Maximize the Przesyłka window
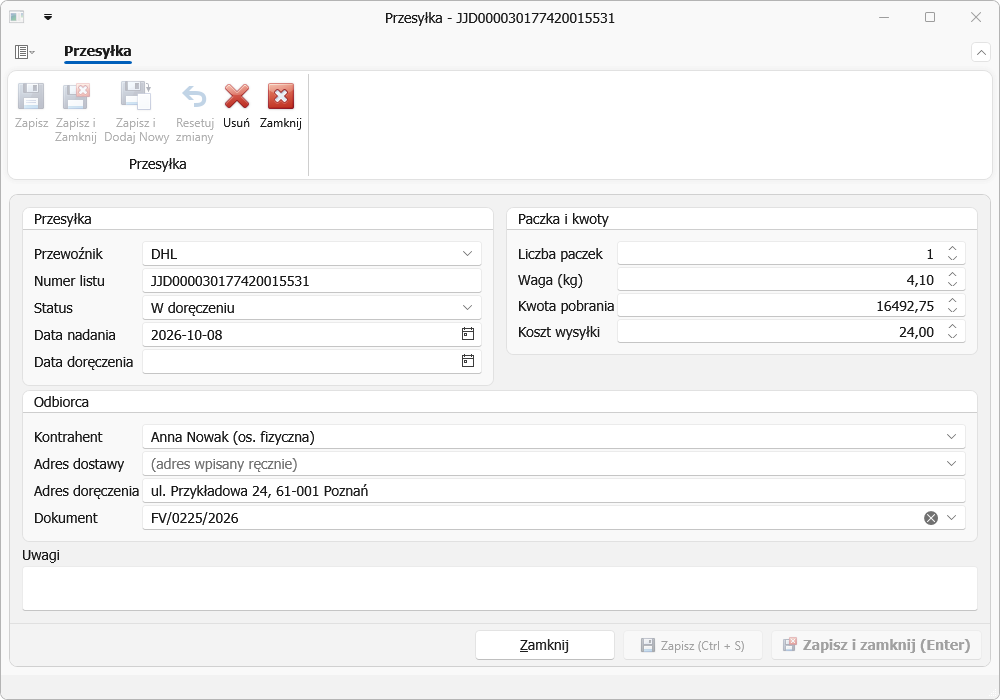Screen dimensions: 1000x700 click(x=930, y=17)
